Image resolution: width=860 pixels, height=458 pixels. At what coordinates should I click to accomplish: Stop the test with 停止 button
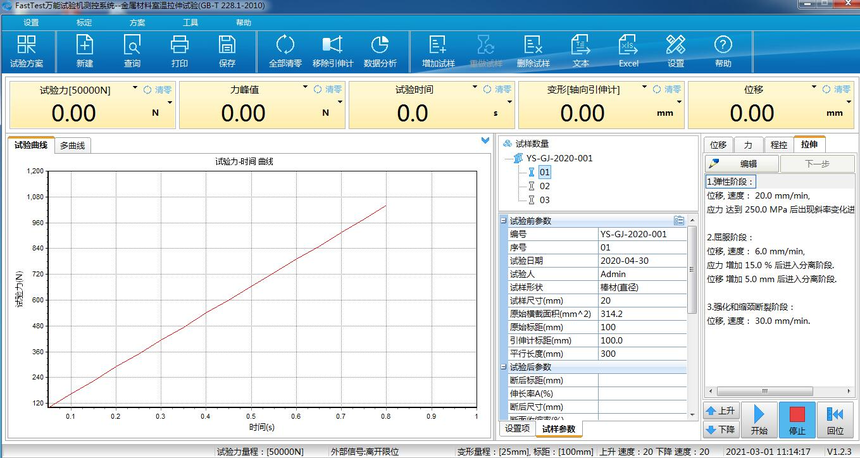[x=797, y=420]
